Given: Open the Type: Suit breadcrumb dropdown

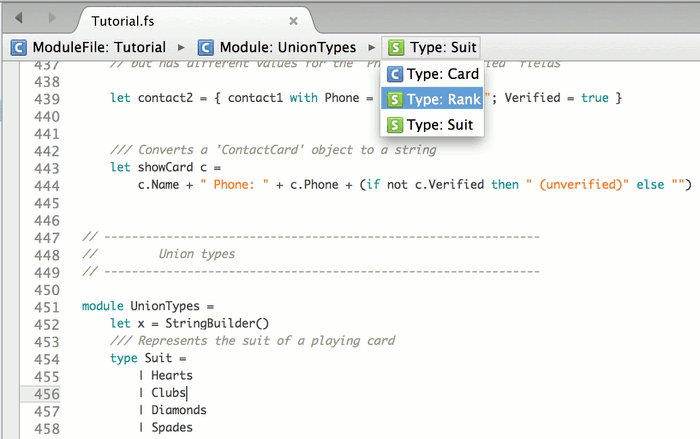Looking at the screenshot, I should (431, 47).
